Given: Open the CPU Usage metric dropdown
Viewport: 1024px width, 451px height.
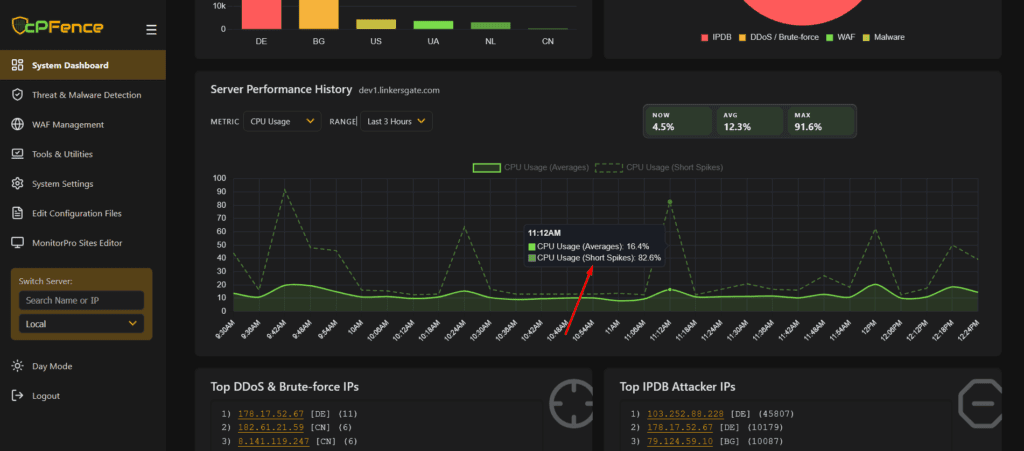Looking at the screenshot, I should [283, 121].
